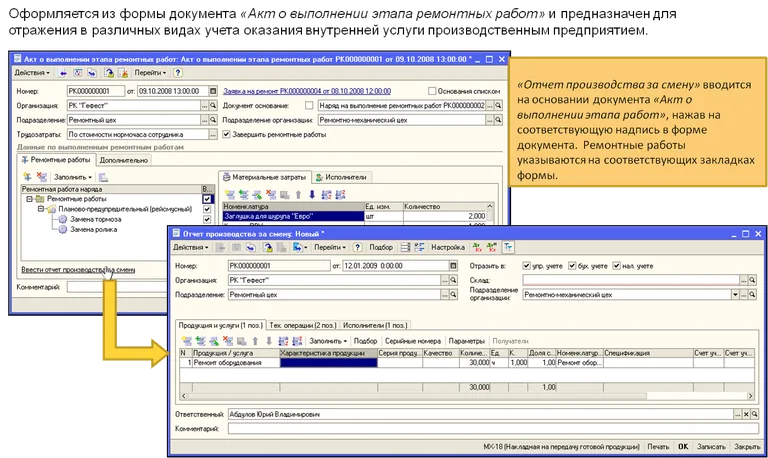The width and height of the screenshot is (768, 458).
Task: Click vertical scrollbar of Материальные затраты table
Action: coord(489,214)
